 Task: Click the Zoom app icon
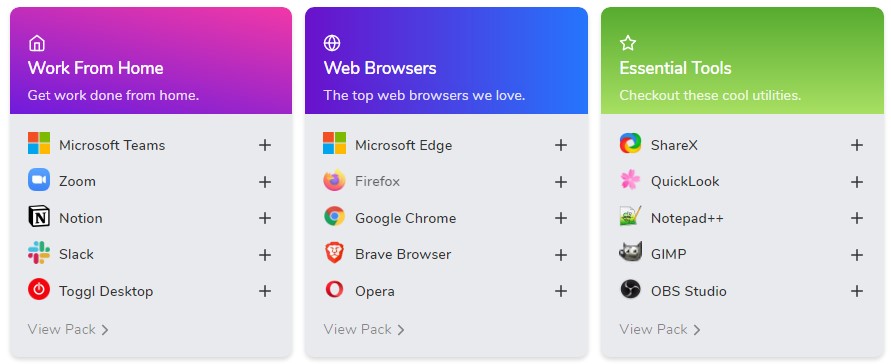tap(39, 180)
